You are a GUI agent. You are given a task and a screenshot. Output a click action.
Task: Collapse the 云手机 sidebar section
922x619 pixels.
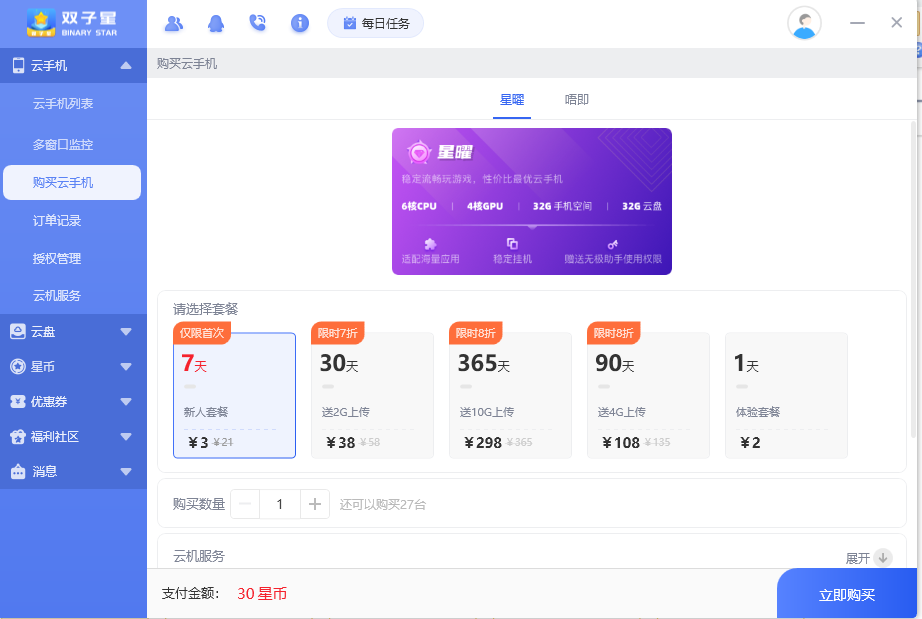(x=127, y=66)
